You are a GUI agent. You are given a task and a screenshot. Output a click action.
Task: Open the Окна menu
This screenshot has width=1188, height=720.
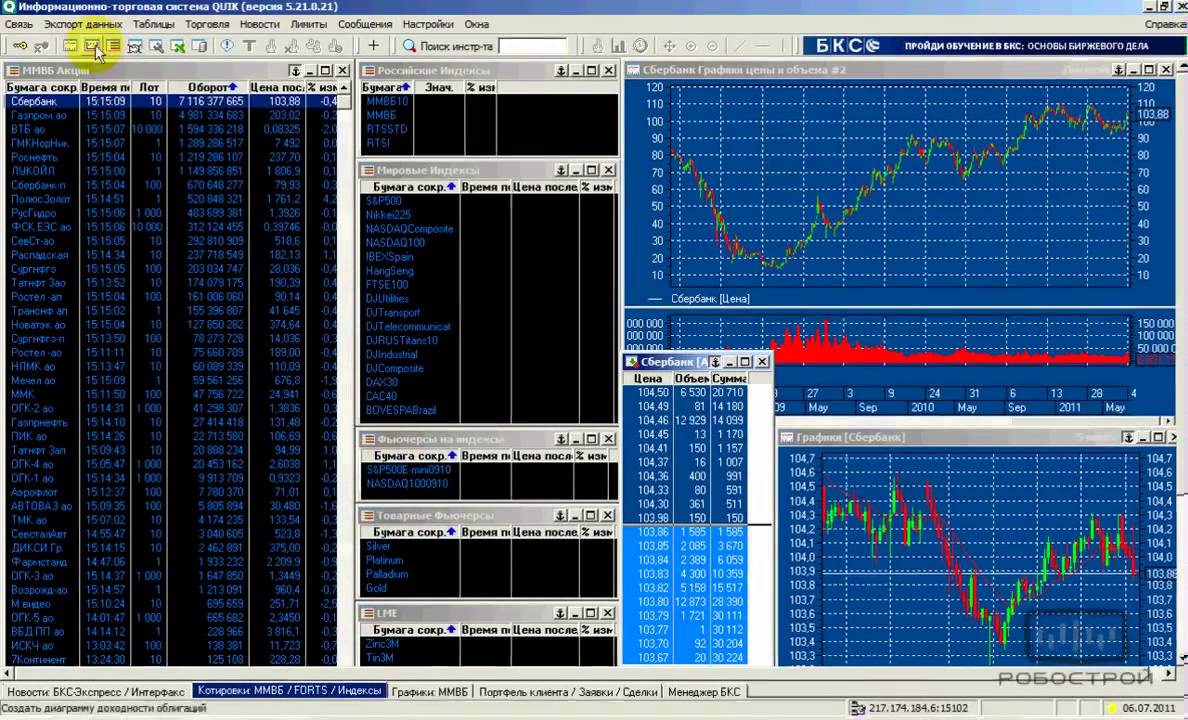pyautogui.click(x=477, y=24)
